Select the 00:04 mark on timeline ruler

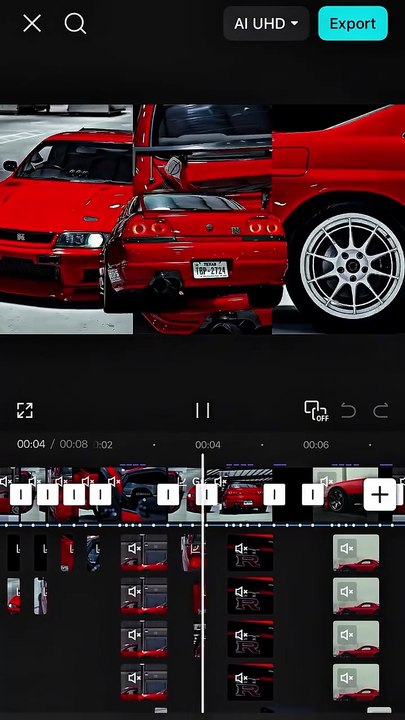(208, 444)
